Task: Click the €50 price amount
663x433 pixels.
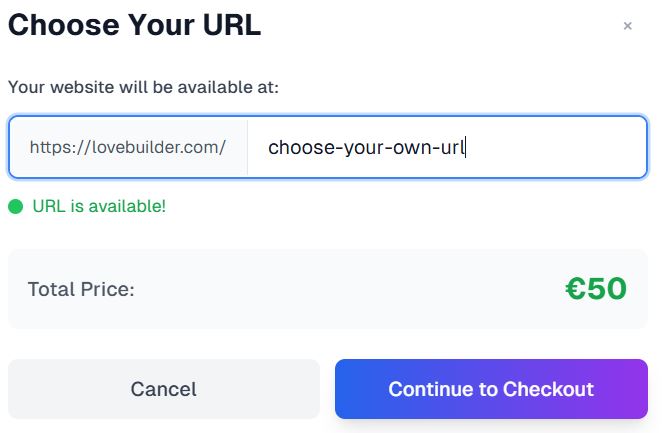Action: point(596,289)
